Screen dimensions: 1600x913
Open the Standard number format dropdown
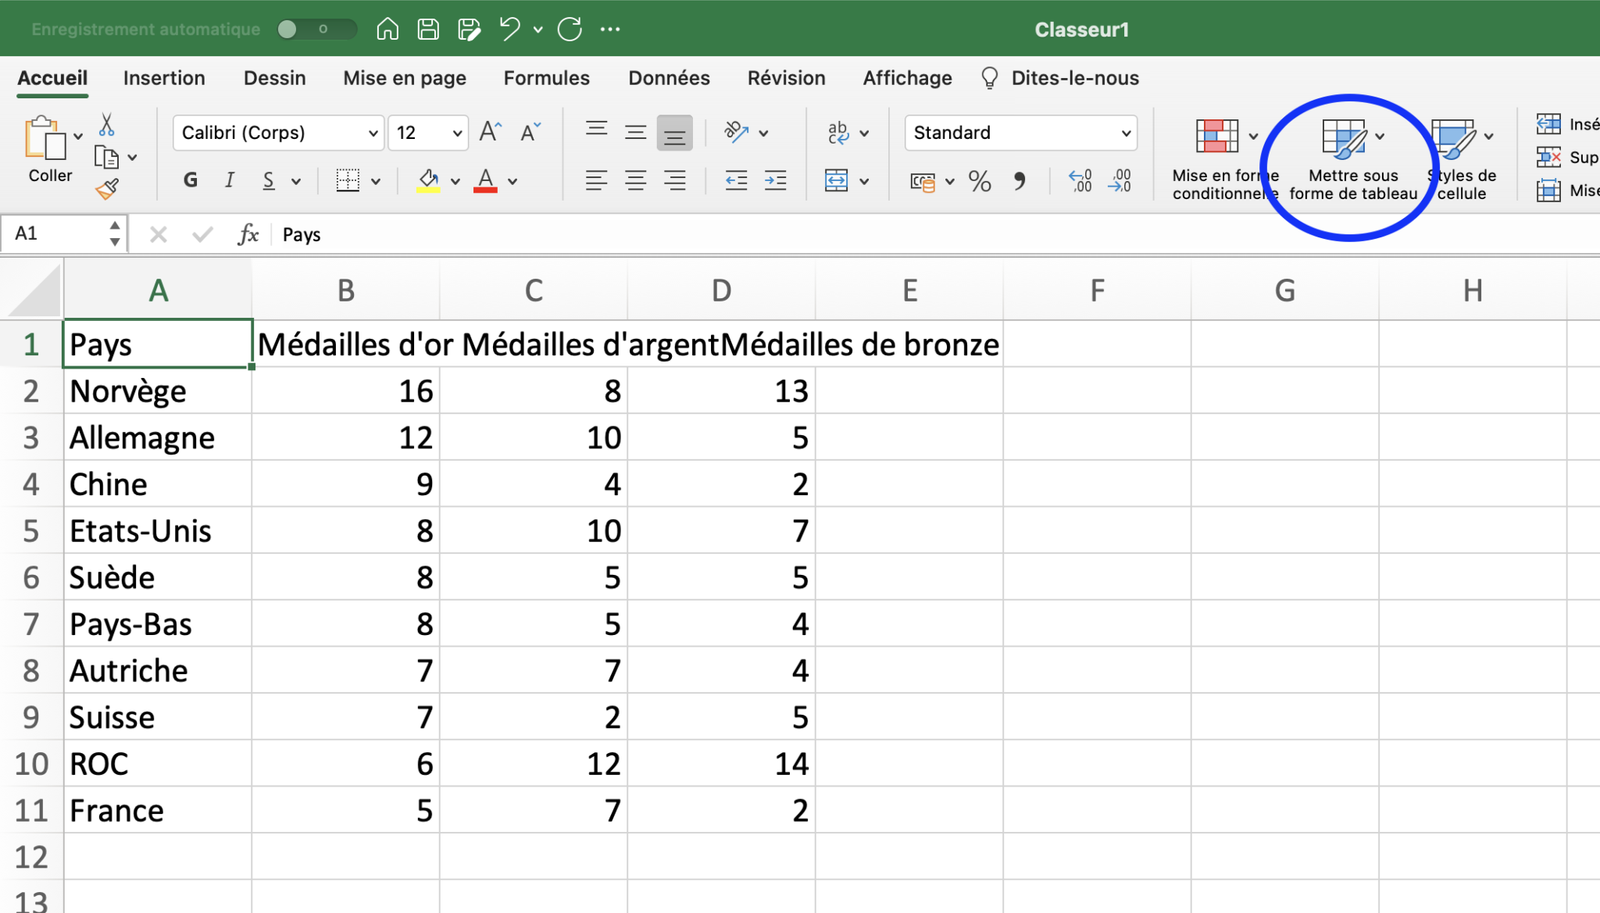1019,132
